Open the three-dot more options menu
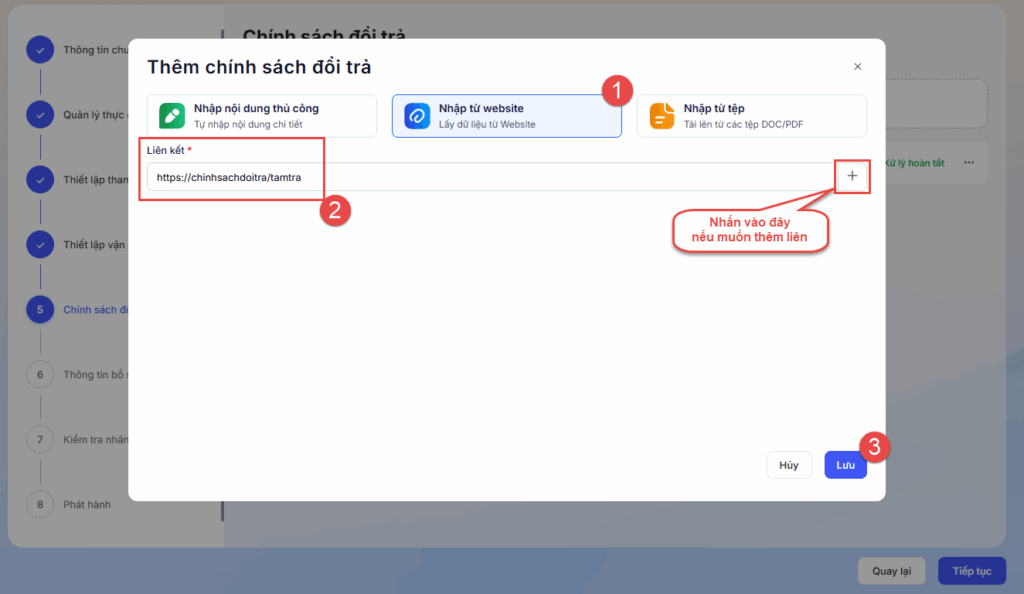 tap(968, 163)
